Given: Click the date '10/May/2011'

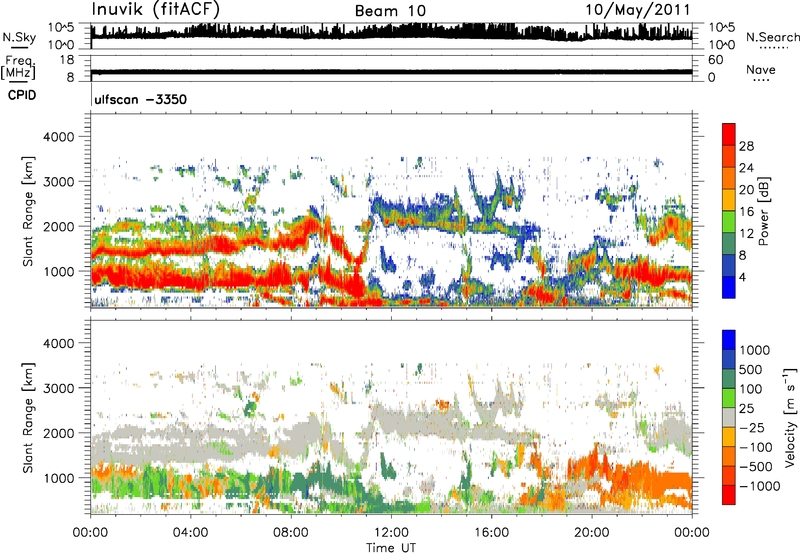Looking at the screenshot, I should (x=638, y=10).
